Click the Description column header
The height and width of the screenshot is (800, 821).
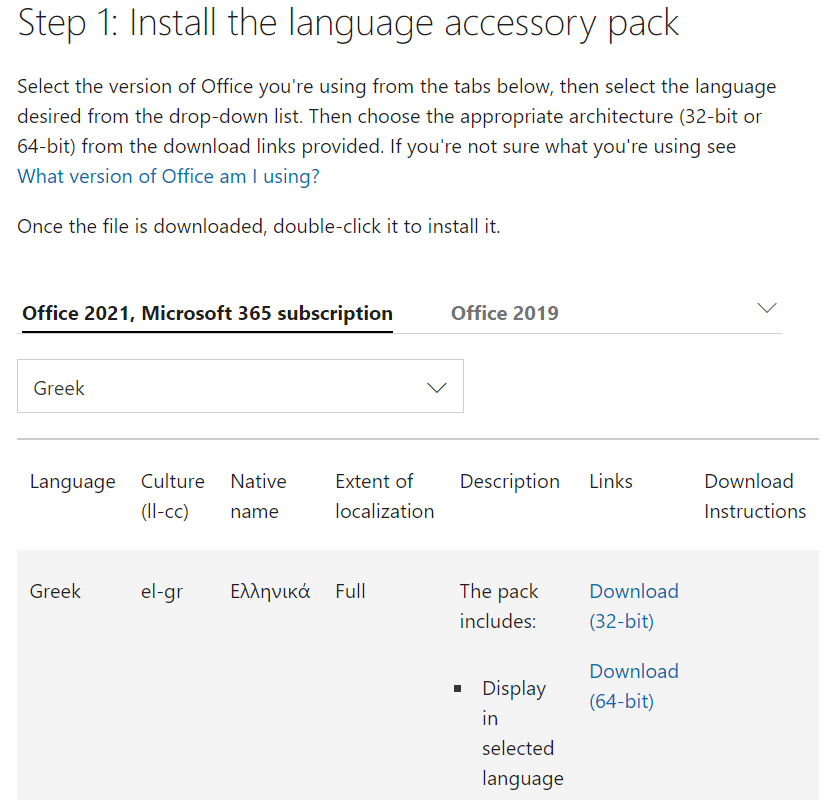point(509,481)
